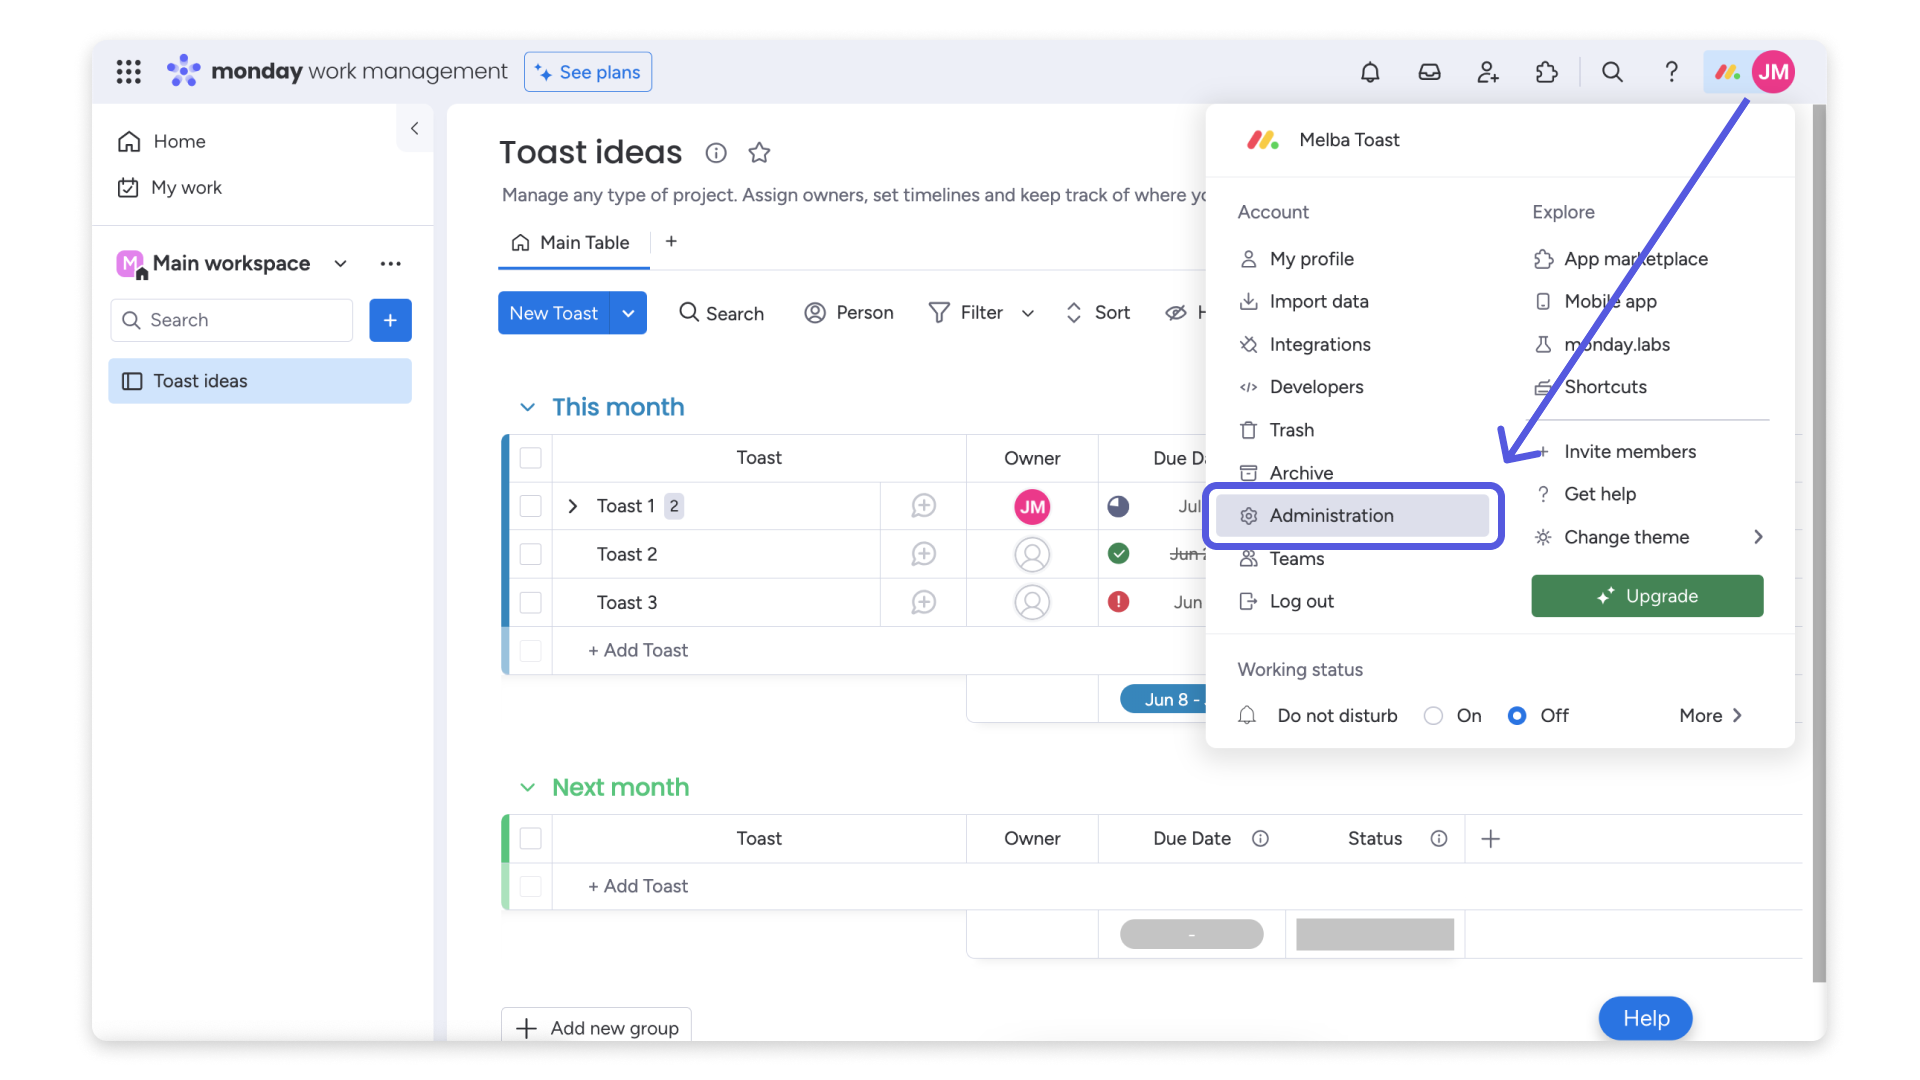Image resolution: width=1920 pixels, height=1080 pixels.
Task: Set Do not disturb to Off
Action: coord(1517,716)
